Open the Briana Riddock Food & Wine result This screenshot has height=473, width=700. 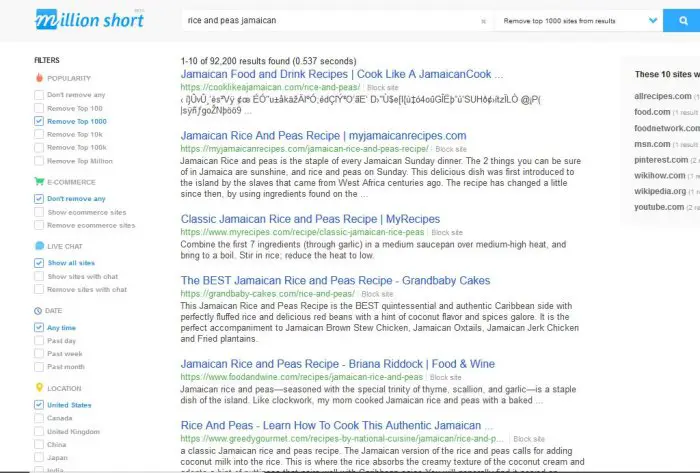pyautogui.click(x=338, y=364)
